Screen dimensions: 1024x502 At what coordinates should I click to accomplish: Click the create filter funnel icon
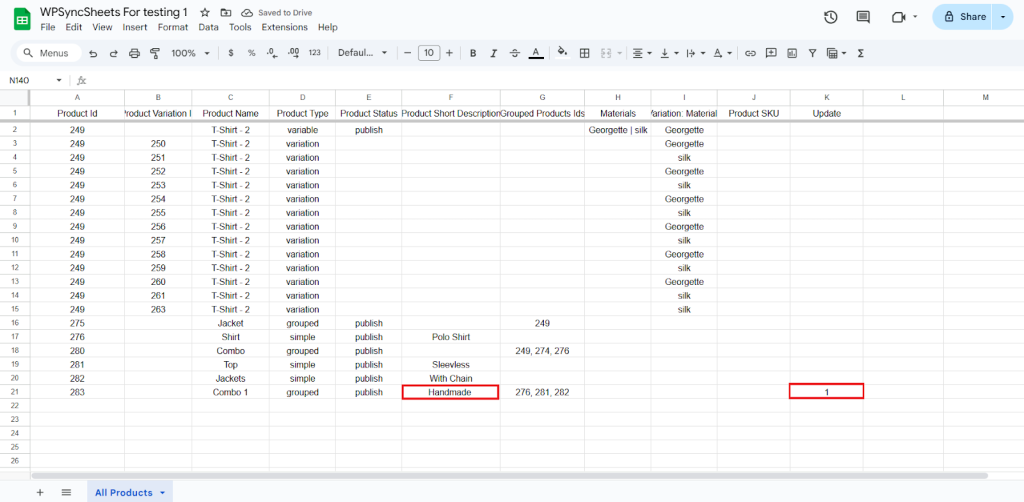[x=812, y=53]
